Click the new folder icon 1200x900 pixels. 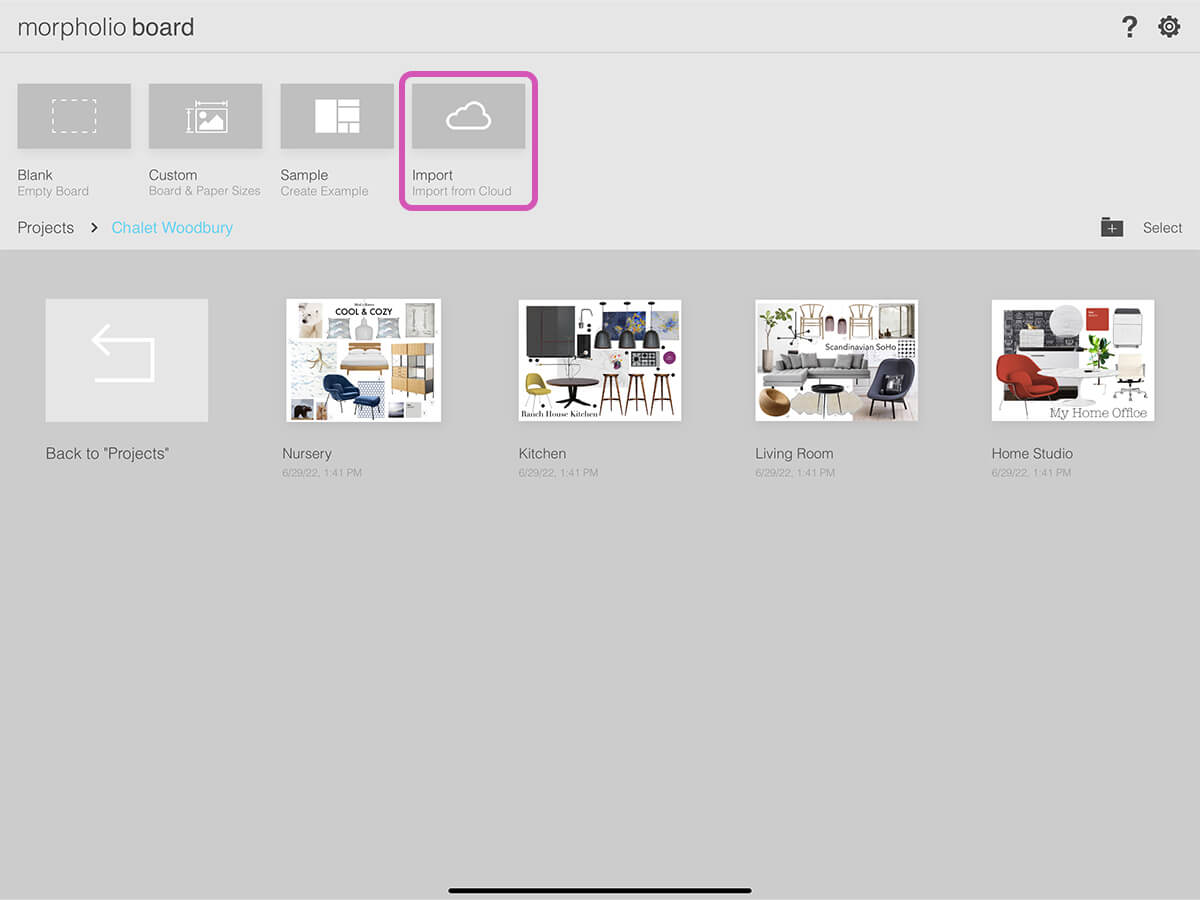(1112, 228)
